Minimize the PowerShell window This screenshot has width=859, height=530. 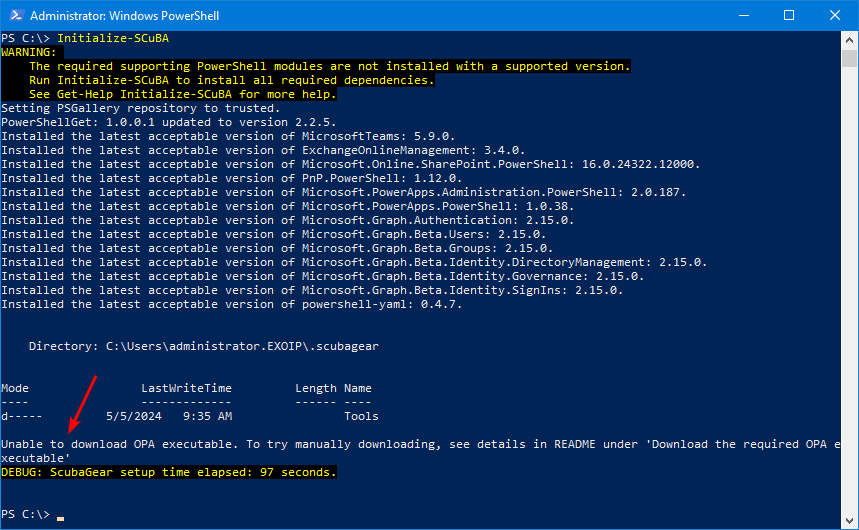[743, 16]
